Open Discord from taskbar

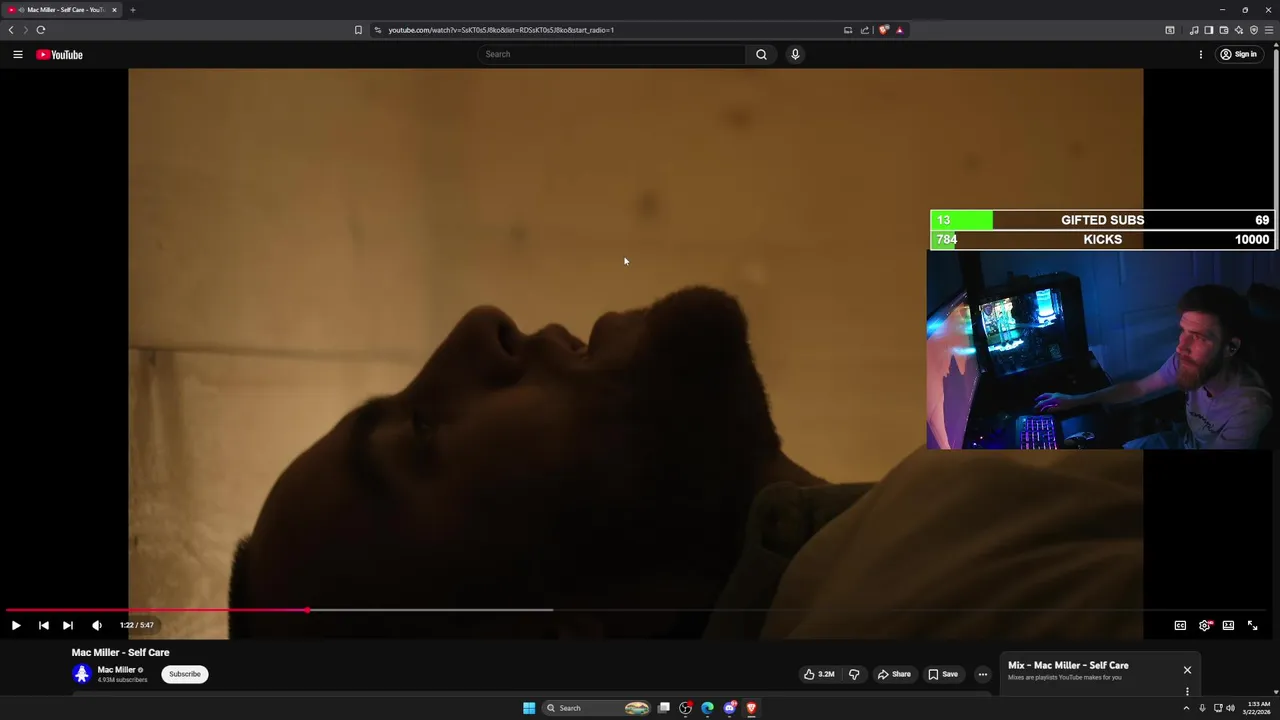[x=730, y=708]
